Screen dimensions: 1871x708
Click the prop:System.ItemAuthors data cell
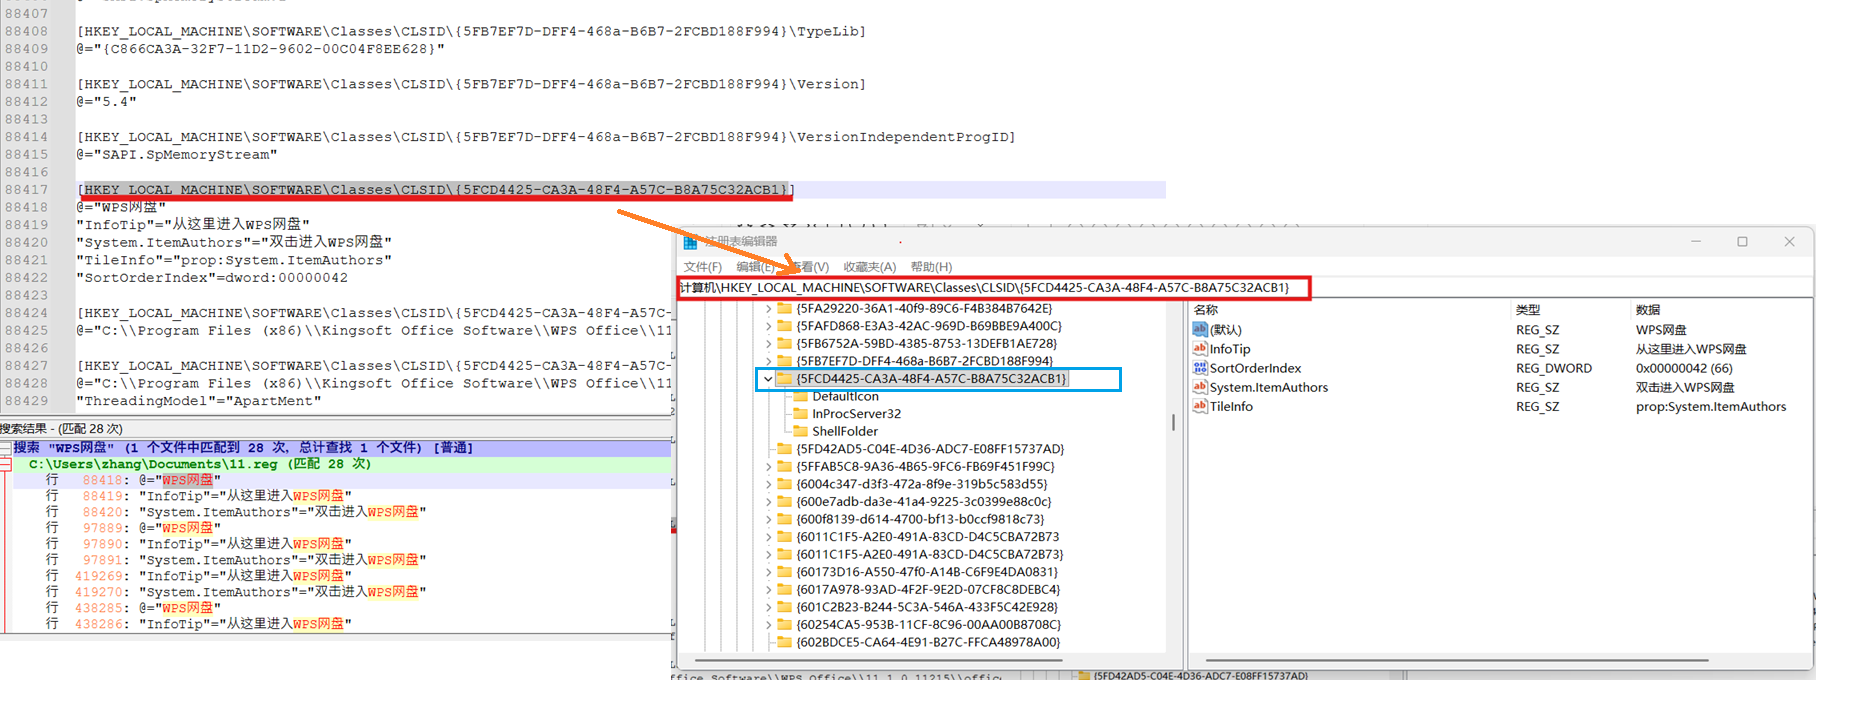pos(1711,406)
